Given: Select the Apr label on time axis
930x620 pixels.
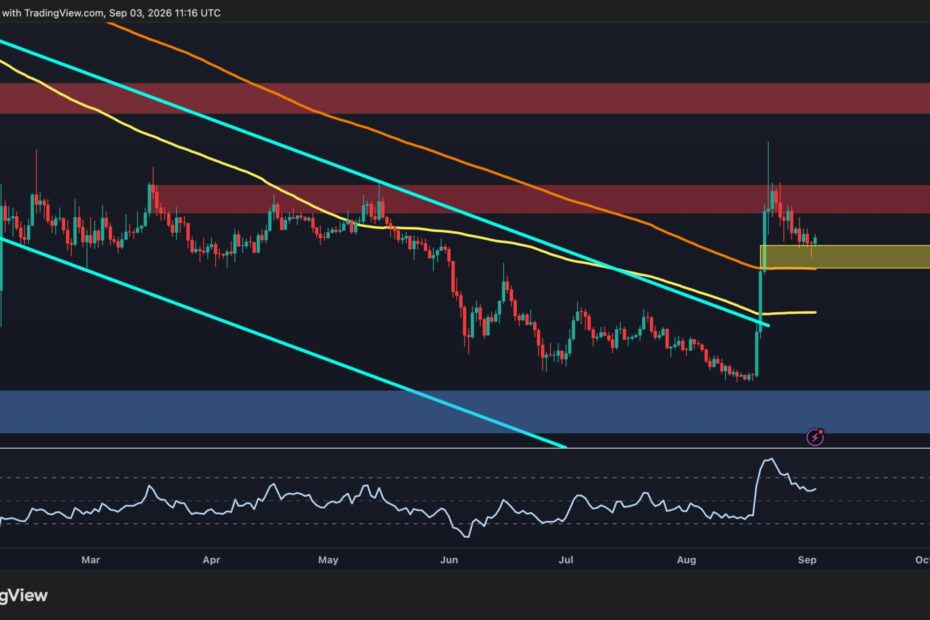Looking at the screenshot, I should coord(211,559).
